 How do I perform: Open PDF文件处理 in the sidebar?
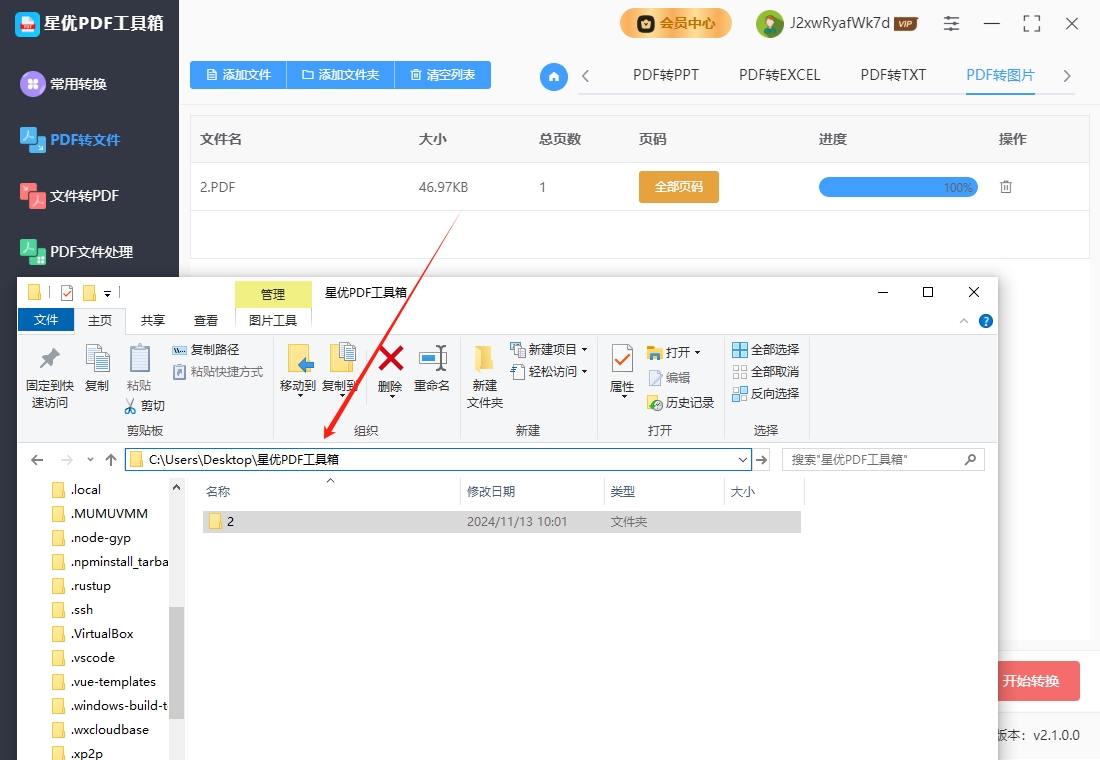[76, 251]
